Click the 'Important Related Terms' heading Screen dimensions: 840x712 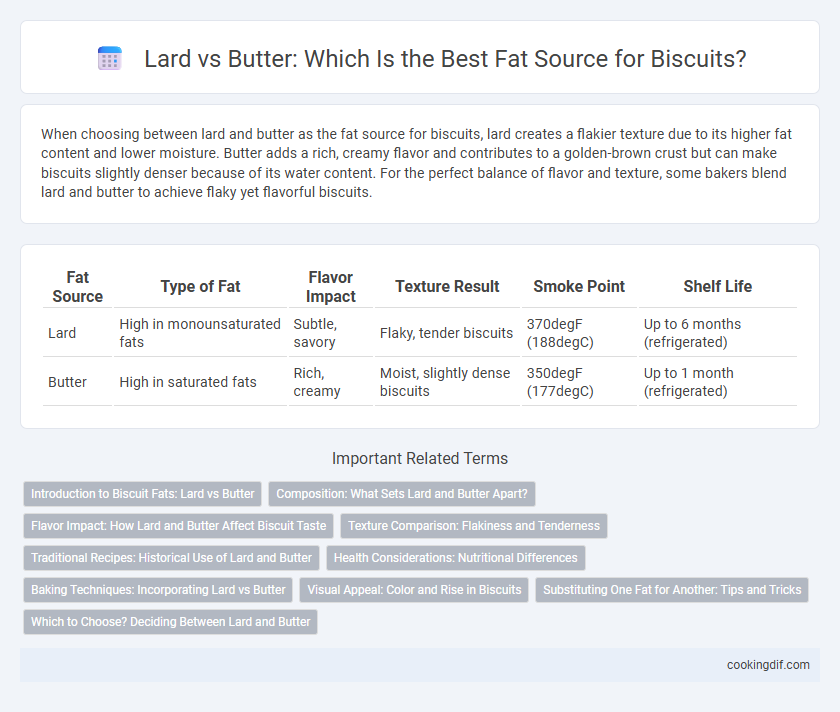420,459
